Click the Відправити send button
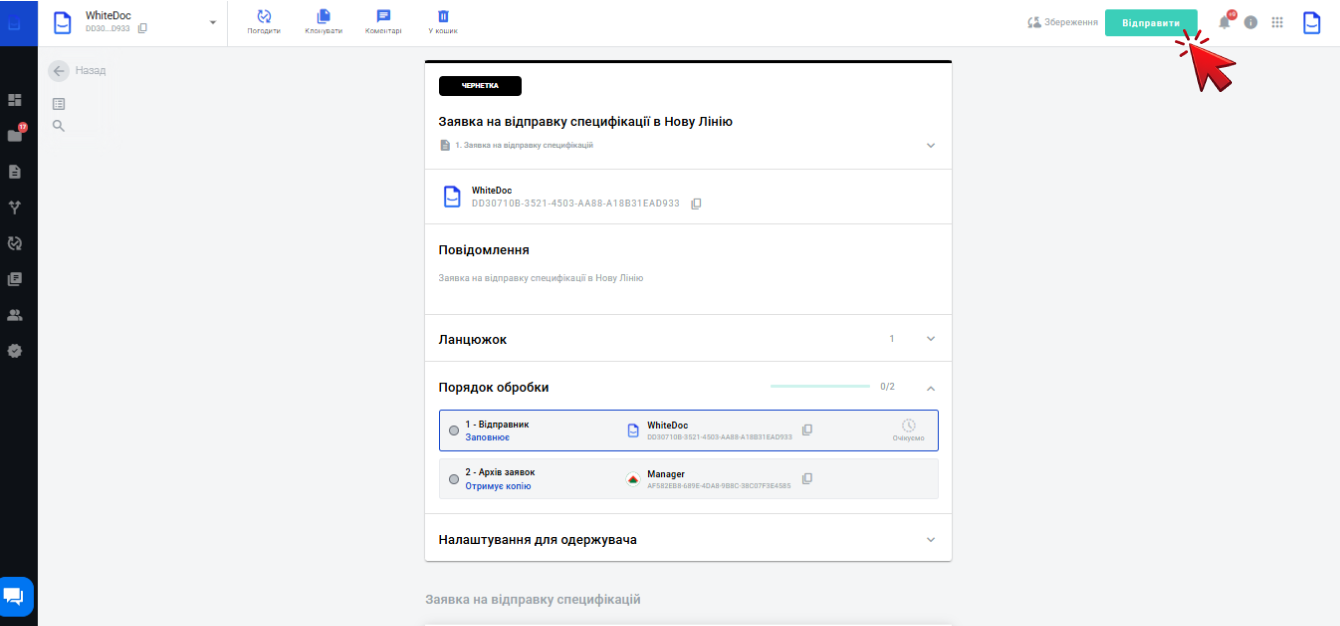Viewport: 1340px width, 626px height. click(x=1151, y=22)
